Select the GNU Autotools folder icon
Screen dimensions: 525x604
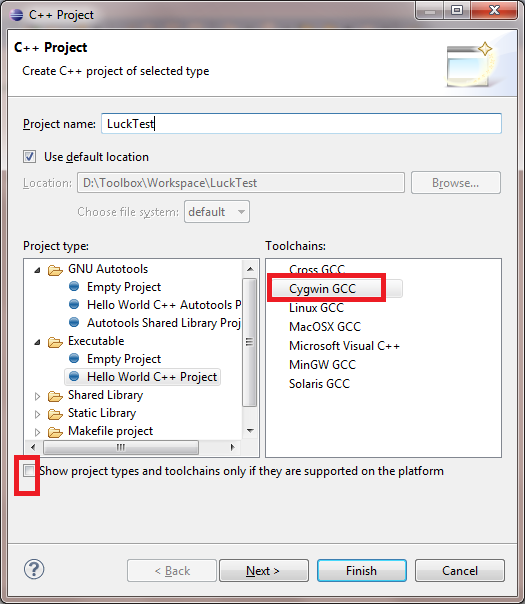55,270
